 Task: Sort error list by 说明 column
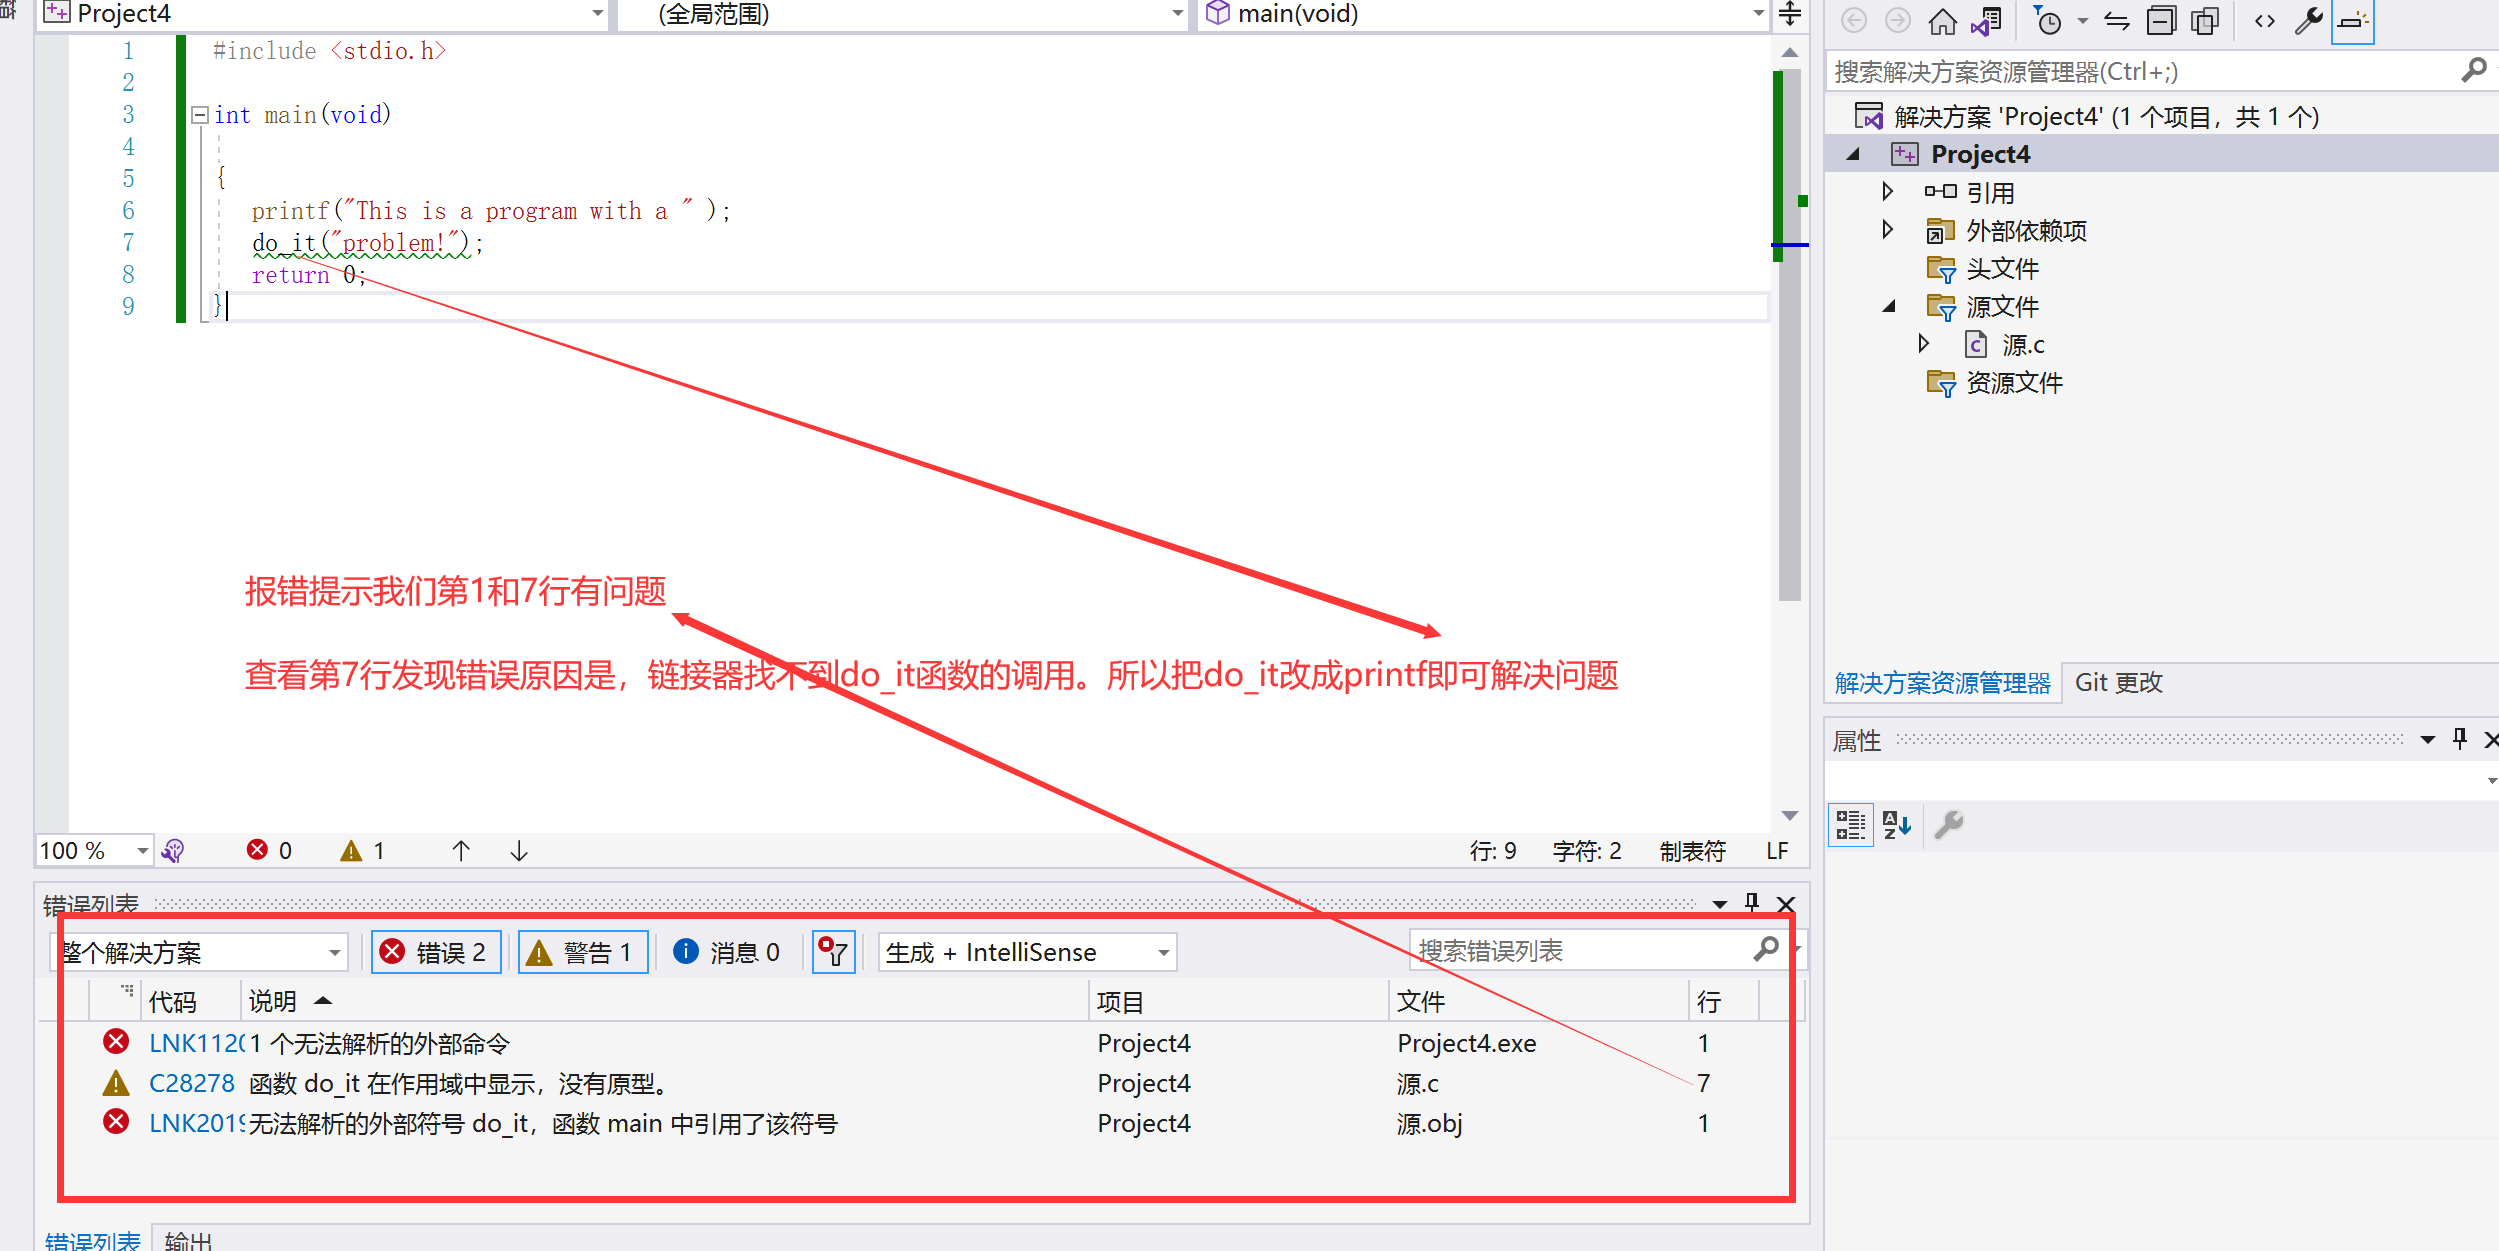pyautogui.click(x=665, y=1001)
